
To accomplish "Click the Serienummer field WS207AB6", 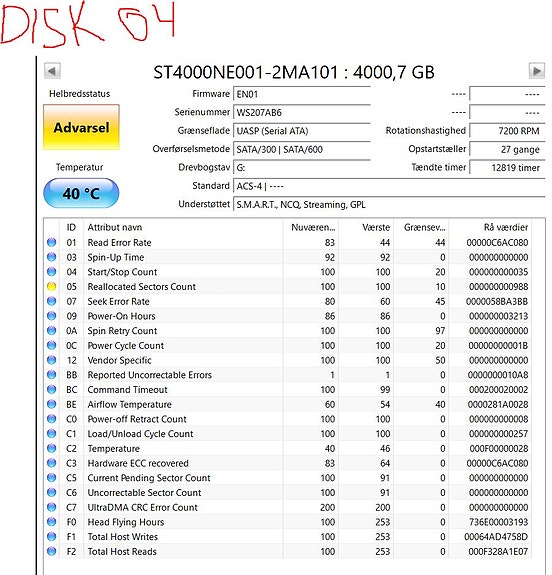I will pos(301,112).
